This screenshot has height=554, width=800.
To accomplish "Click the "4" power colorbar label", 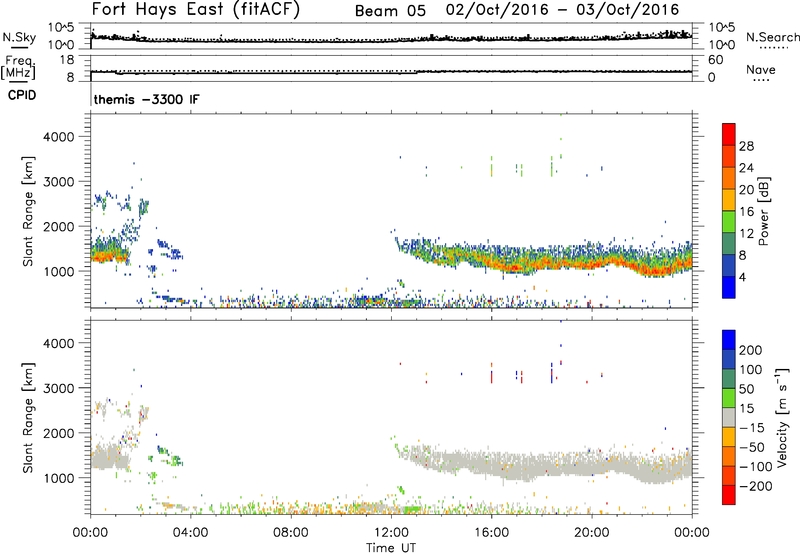I will pyautogui.click(x=743, y=278).
